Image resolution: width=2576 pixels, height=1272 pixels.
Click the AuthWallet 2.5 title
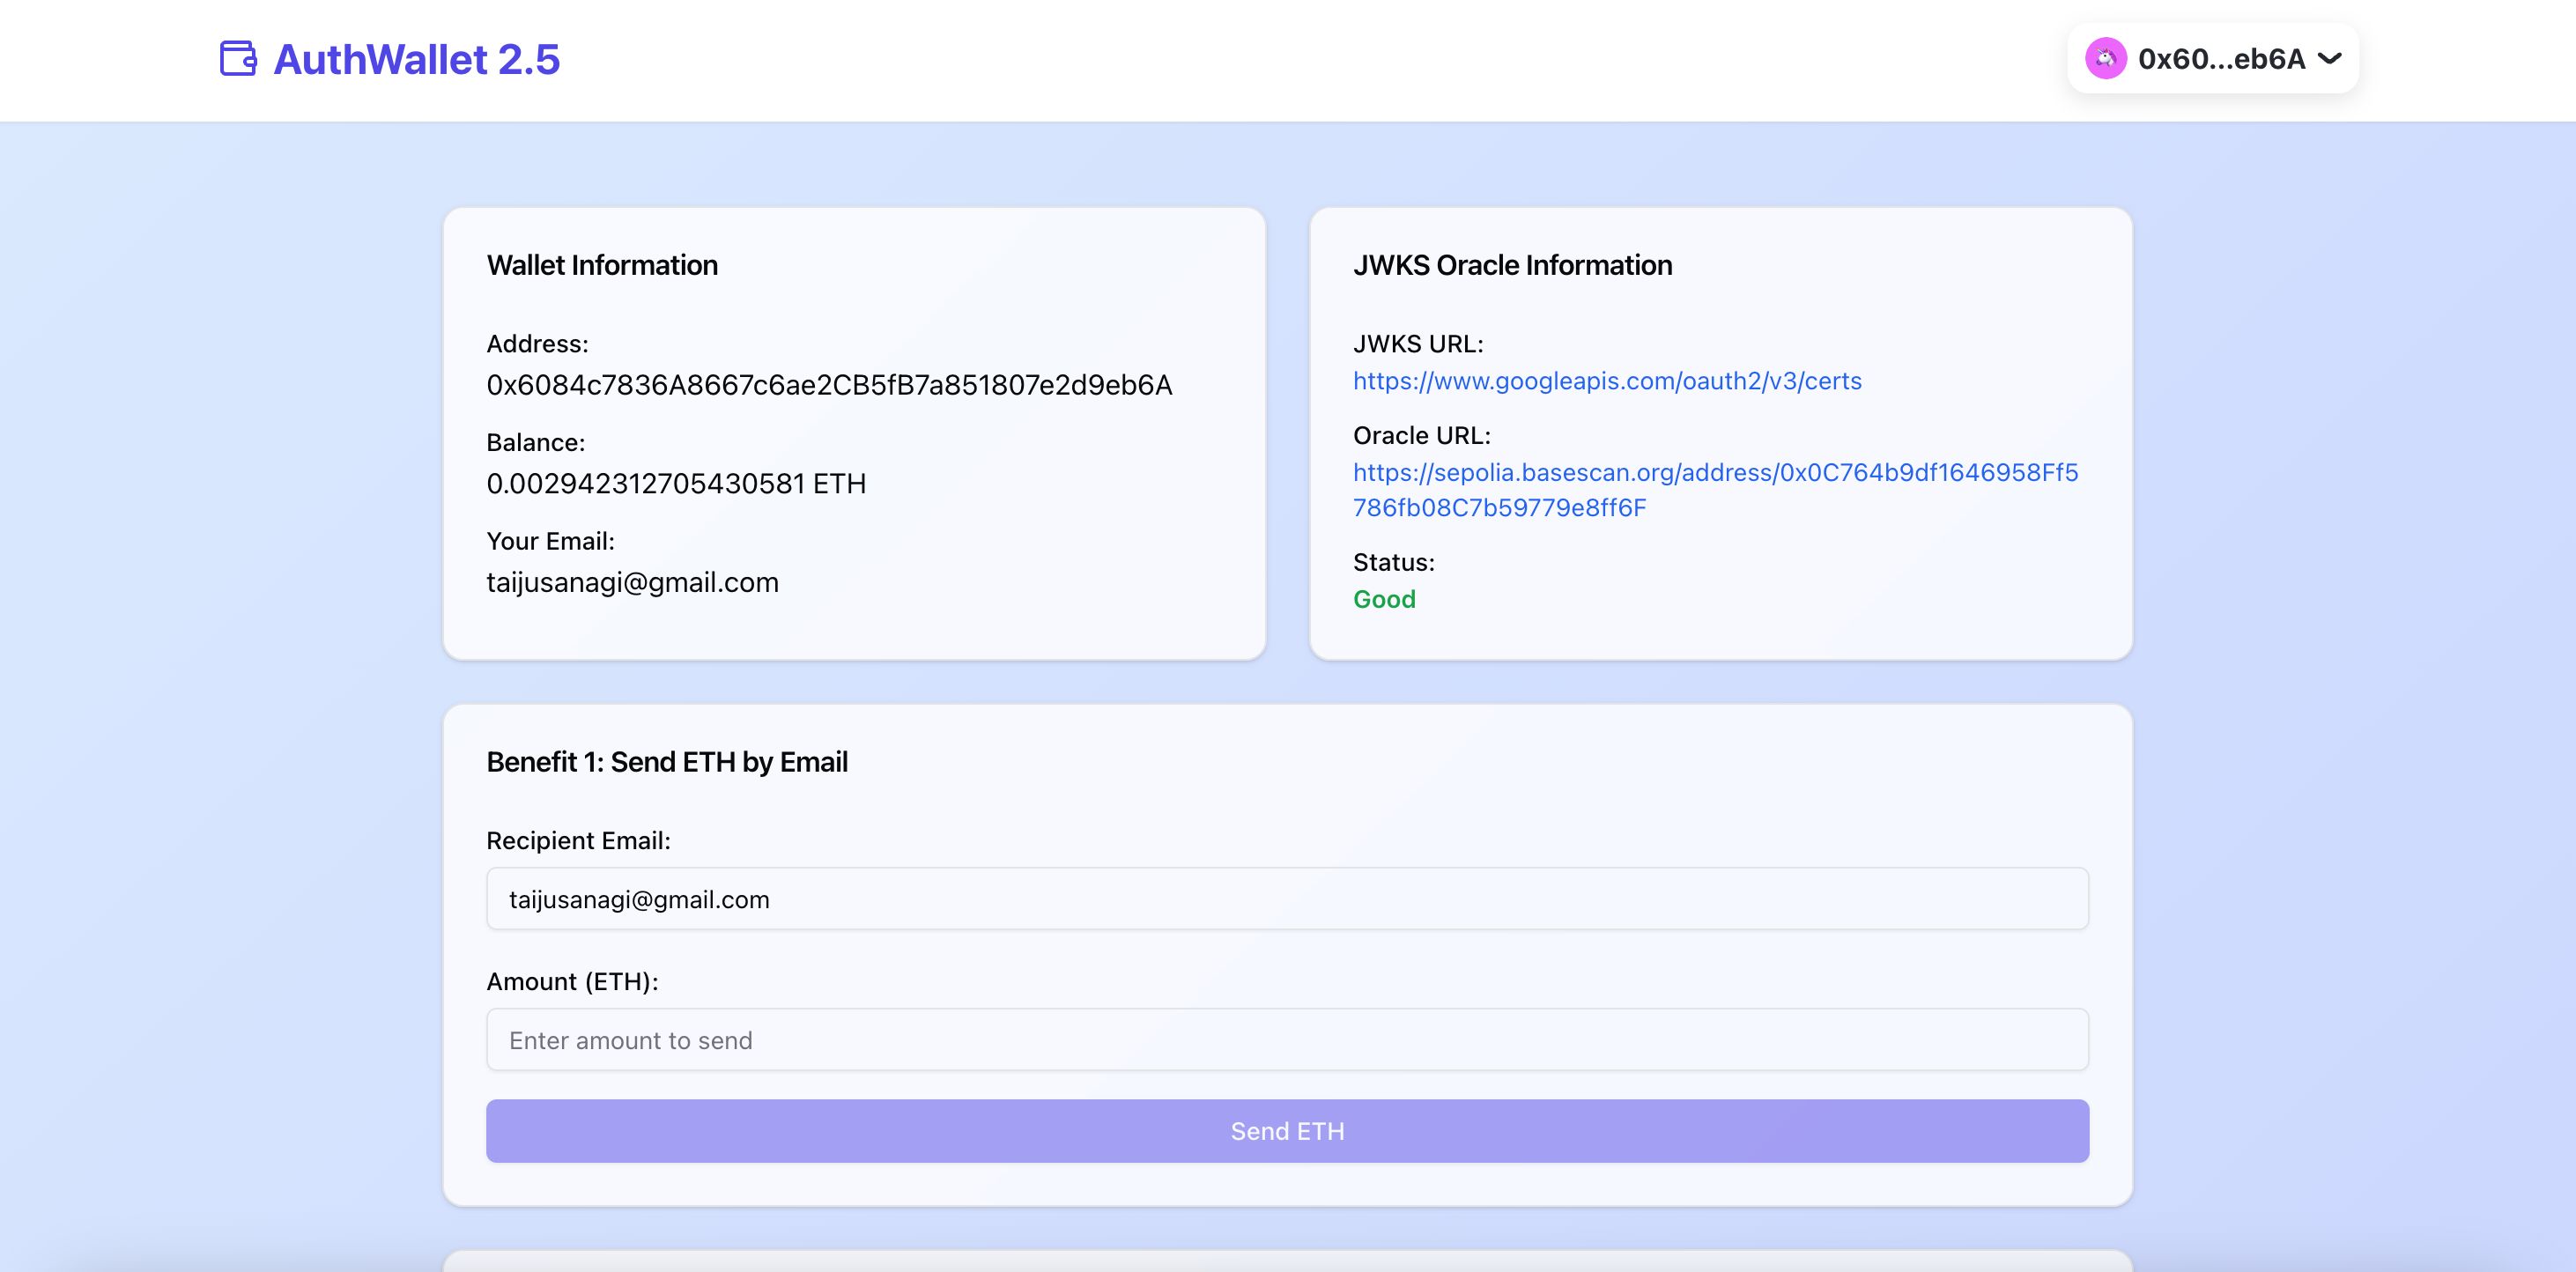pyautogui.click(x=416, y=59)
